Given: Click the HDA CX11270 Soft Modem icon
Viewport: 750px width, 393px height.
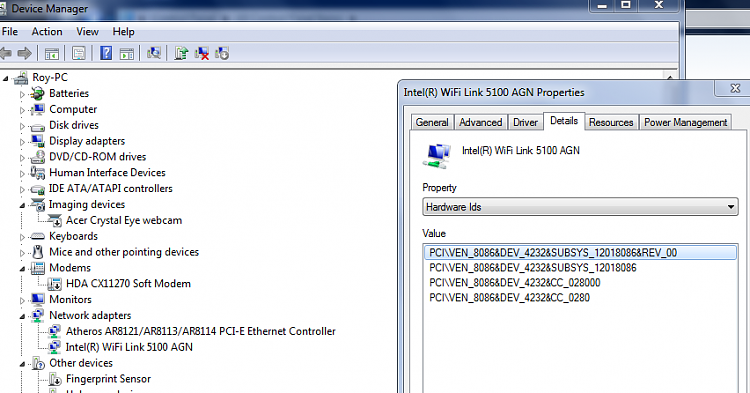Looking at the screenshot, I should [55, 284].
